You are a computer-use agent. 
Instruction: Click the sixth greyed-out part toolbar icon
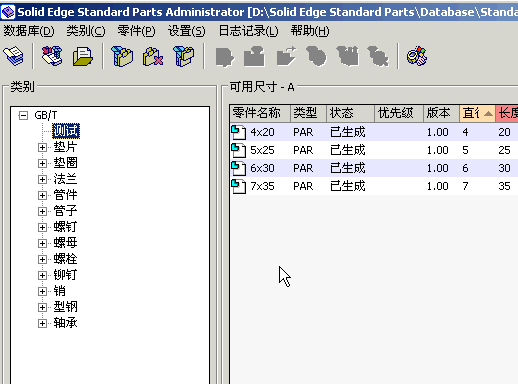[378, 56]
